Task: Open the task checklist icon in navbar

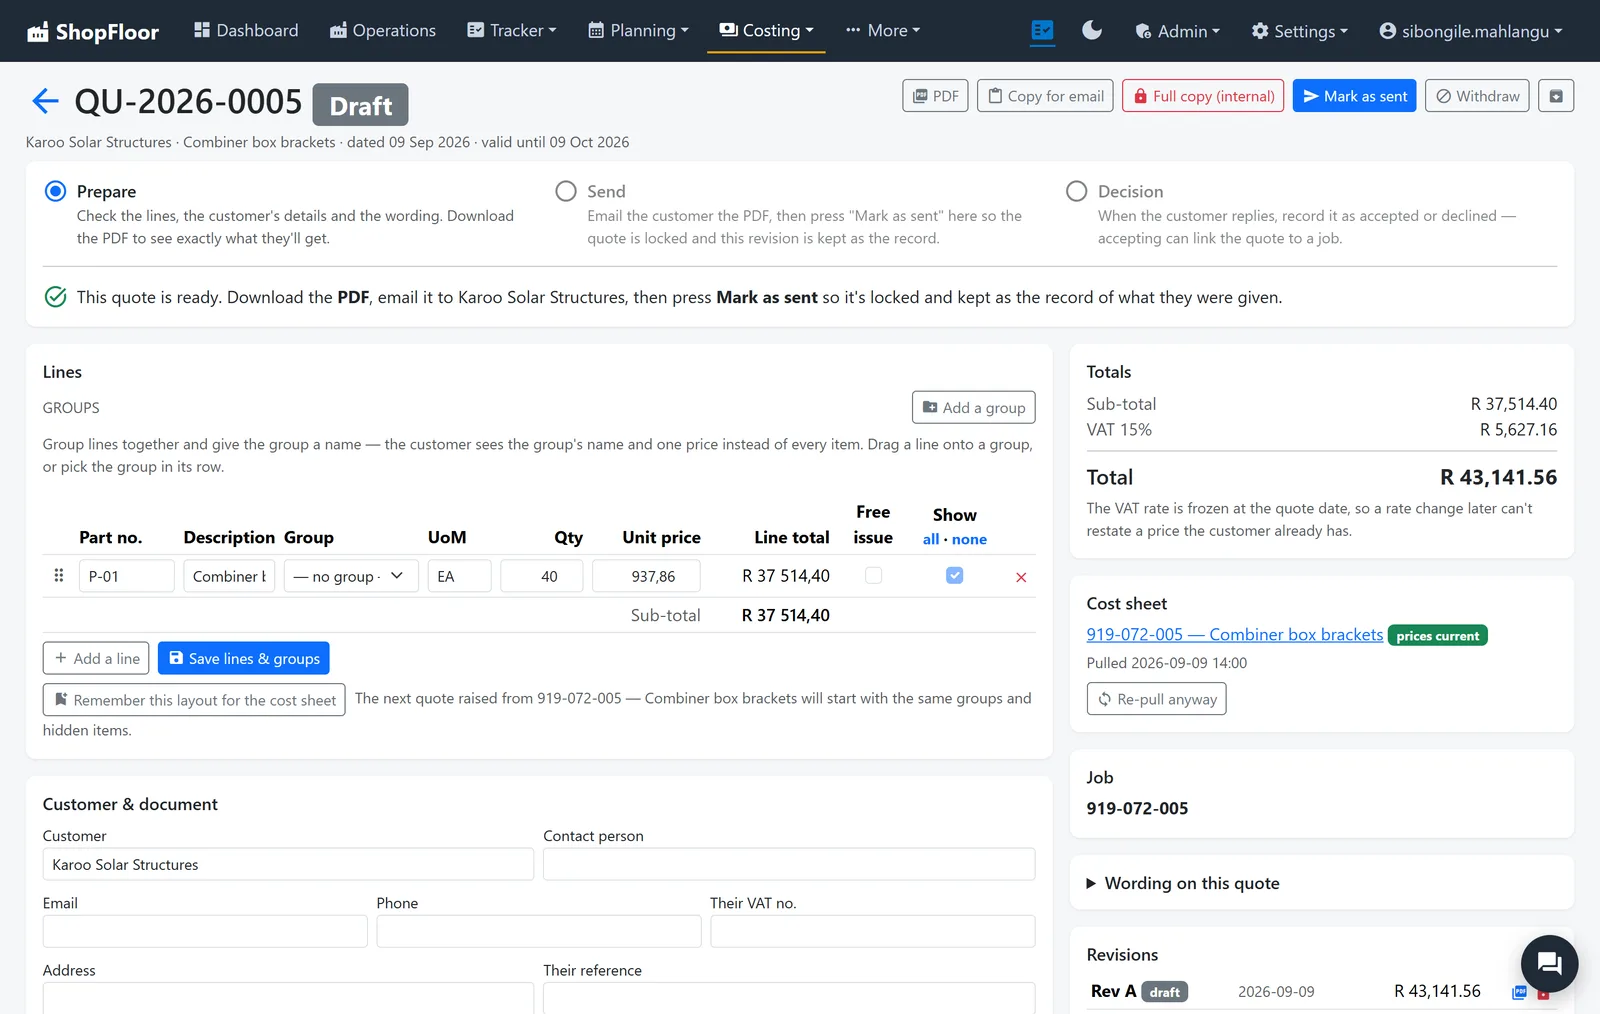Action: 1042,31
